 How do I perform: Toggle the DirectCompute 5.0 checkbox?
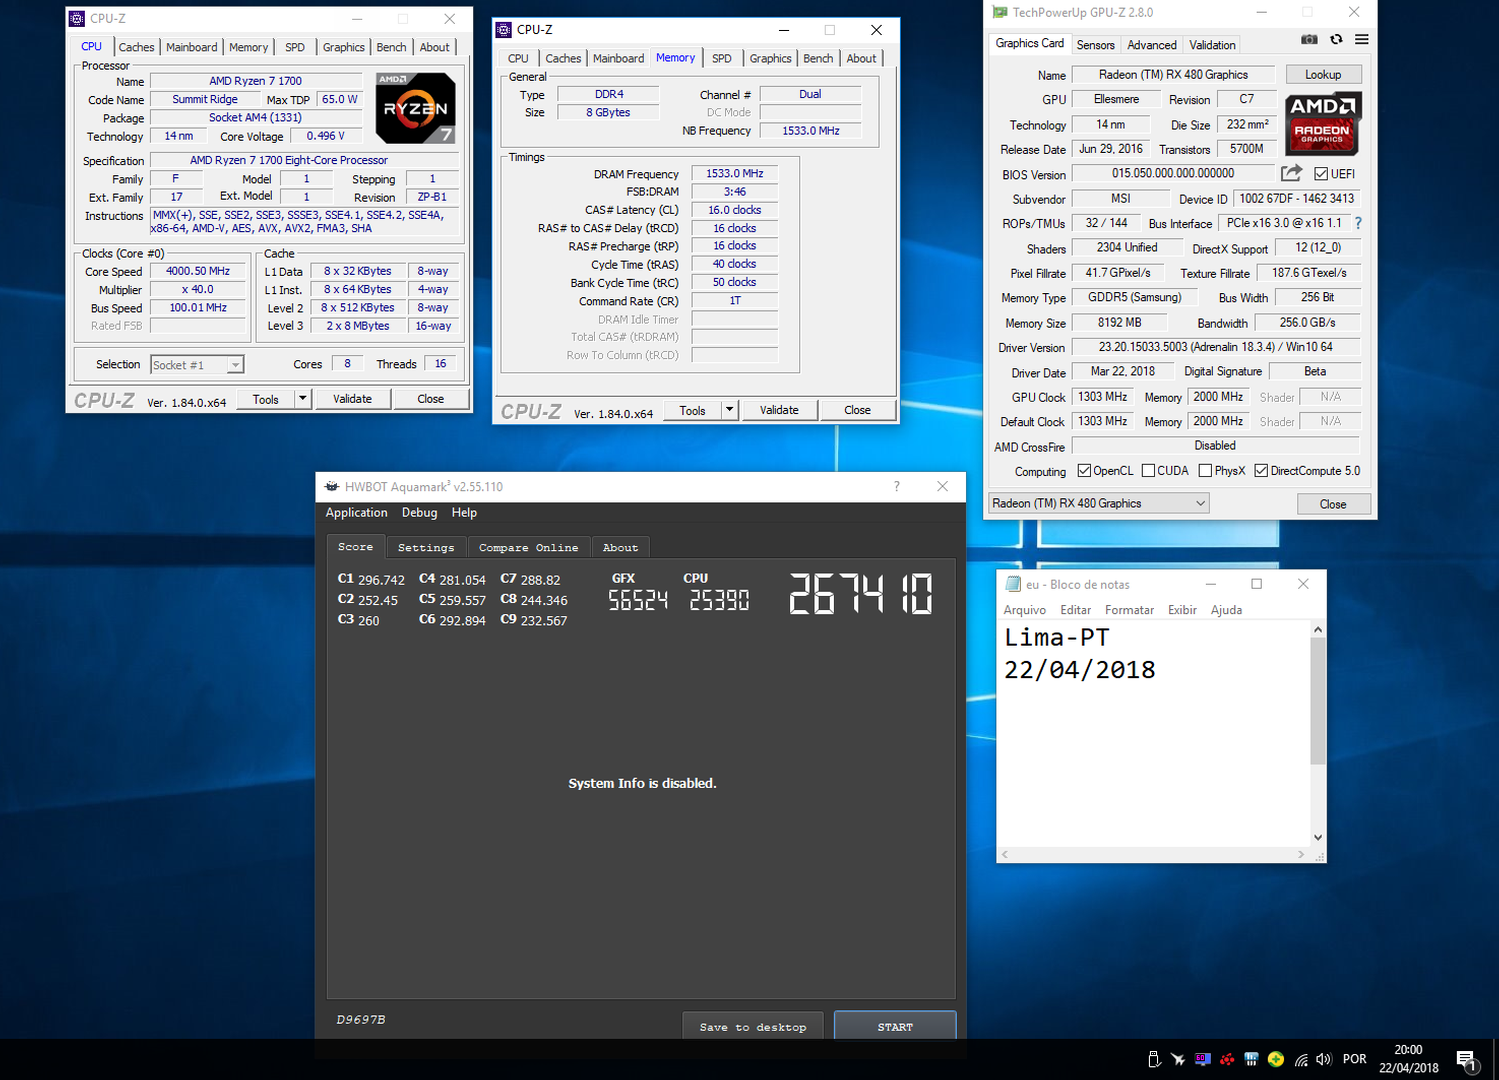(x=1261, y=471)
